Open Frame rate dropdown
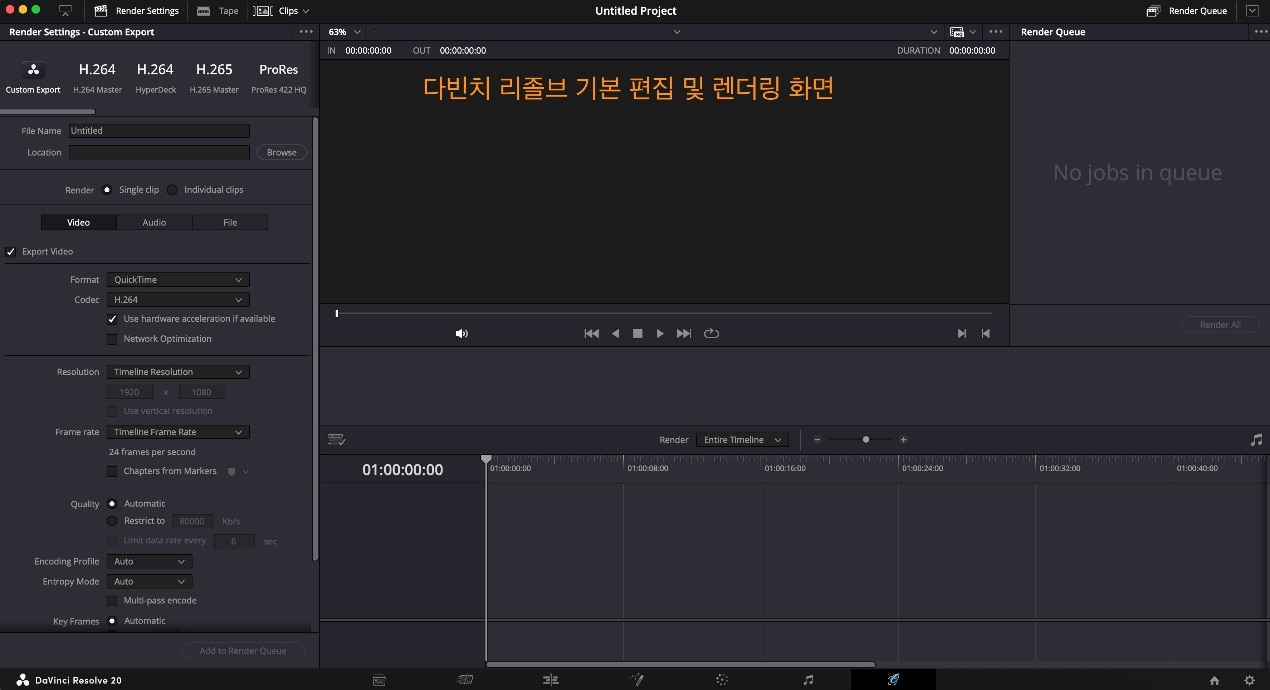The width and height of the screenshot is (1270, 690). [x=178, y=432]
